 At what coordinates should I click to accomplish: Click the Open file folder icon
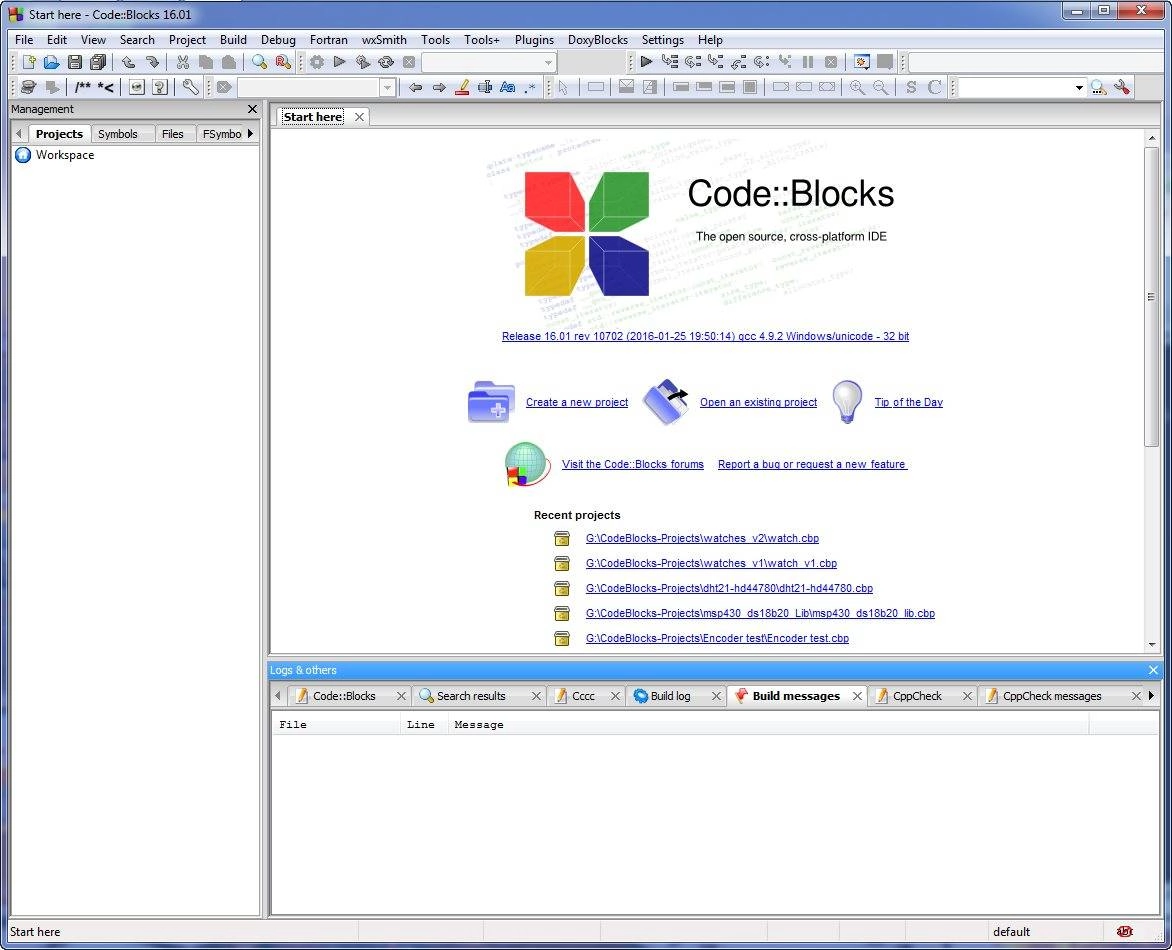[x=52, y=62]
